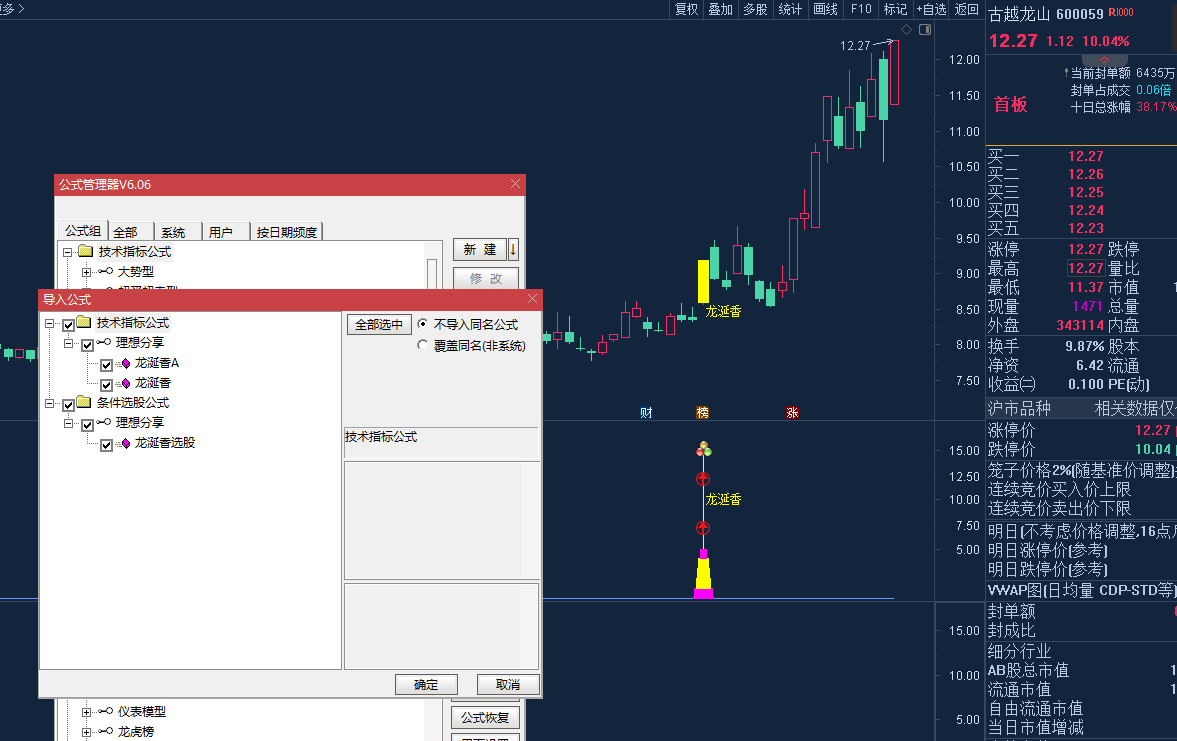
Task: Click the R1000 badge beside the stock code
Action: 1121,13
